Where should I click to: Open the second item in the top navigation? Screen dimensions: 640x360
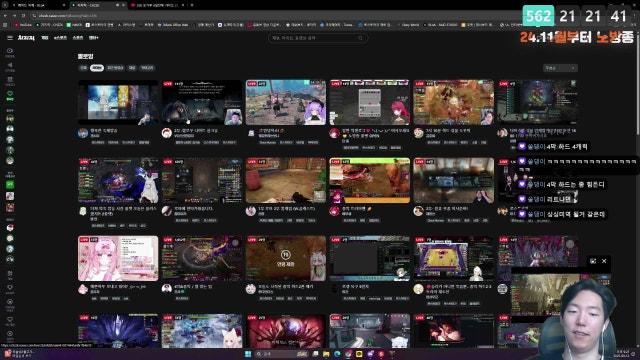pyautogui.click(x=60, y=38)
